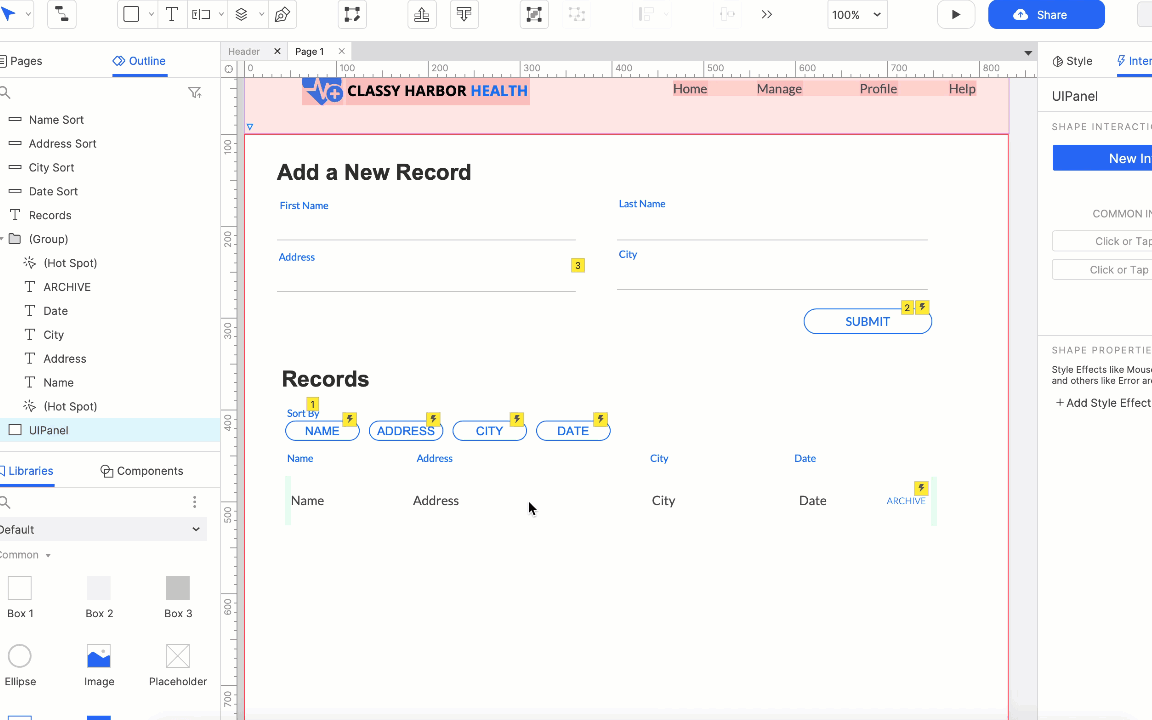The width and height of the screenshot is (1152, 720).
Task: Open the Default library dropdown
Action: (x=100, y=530)
